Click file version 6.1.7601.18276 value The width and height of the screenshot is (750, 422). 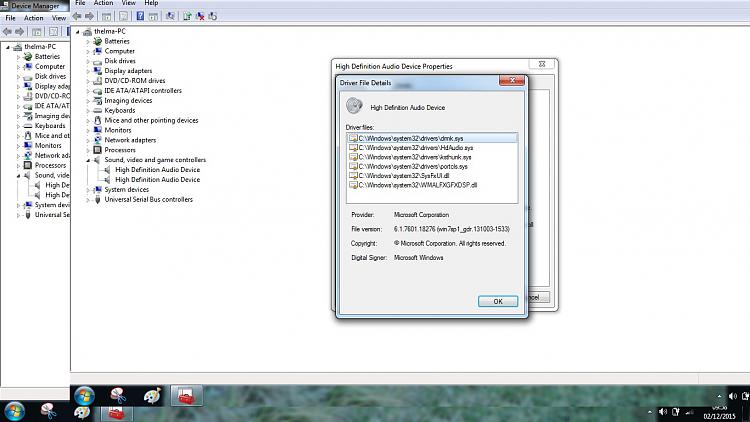coord(452,229)
